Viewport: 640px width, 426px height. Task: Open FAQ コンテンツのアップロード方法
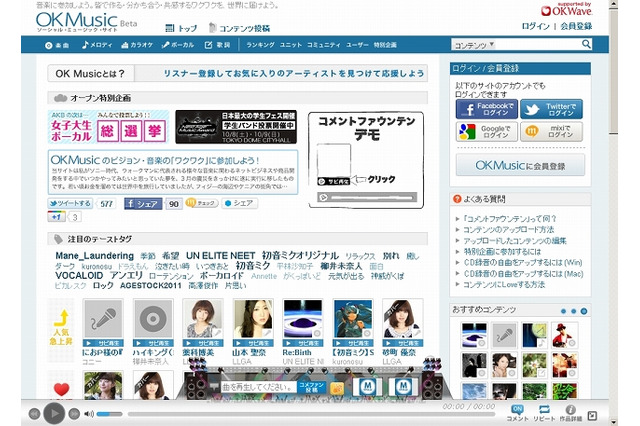[x=509, y=230]
